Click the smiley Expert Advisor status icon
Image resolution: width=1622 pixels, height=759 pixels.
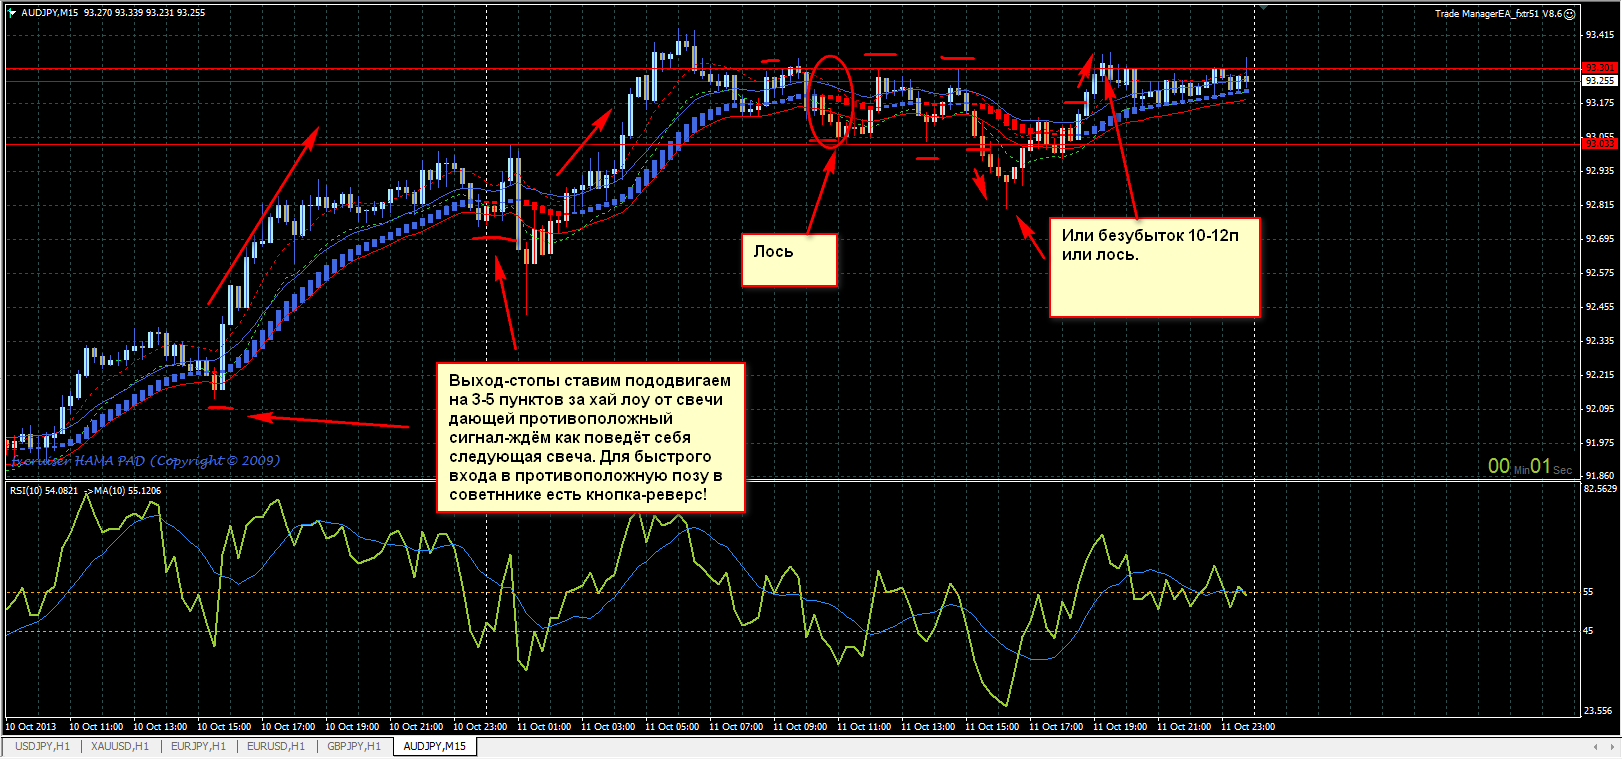1570,14
